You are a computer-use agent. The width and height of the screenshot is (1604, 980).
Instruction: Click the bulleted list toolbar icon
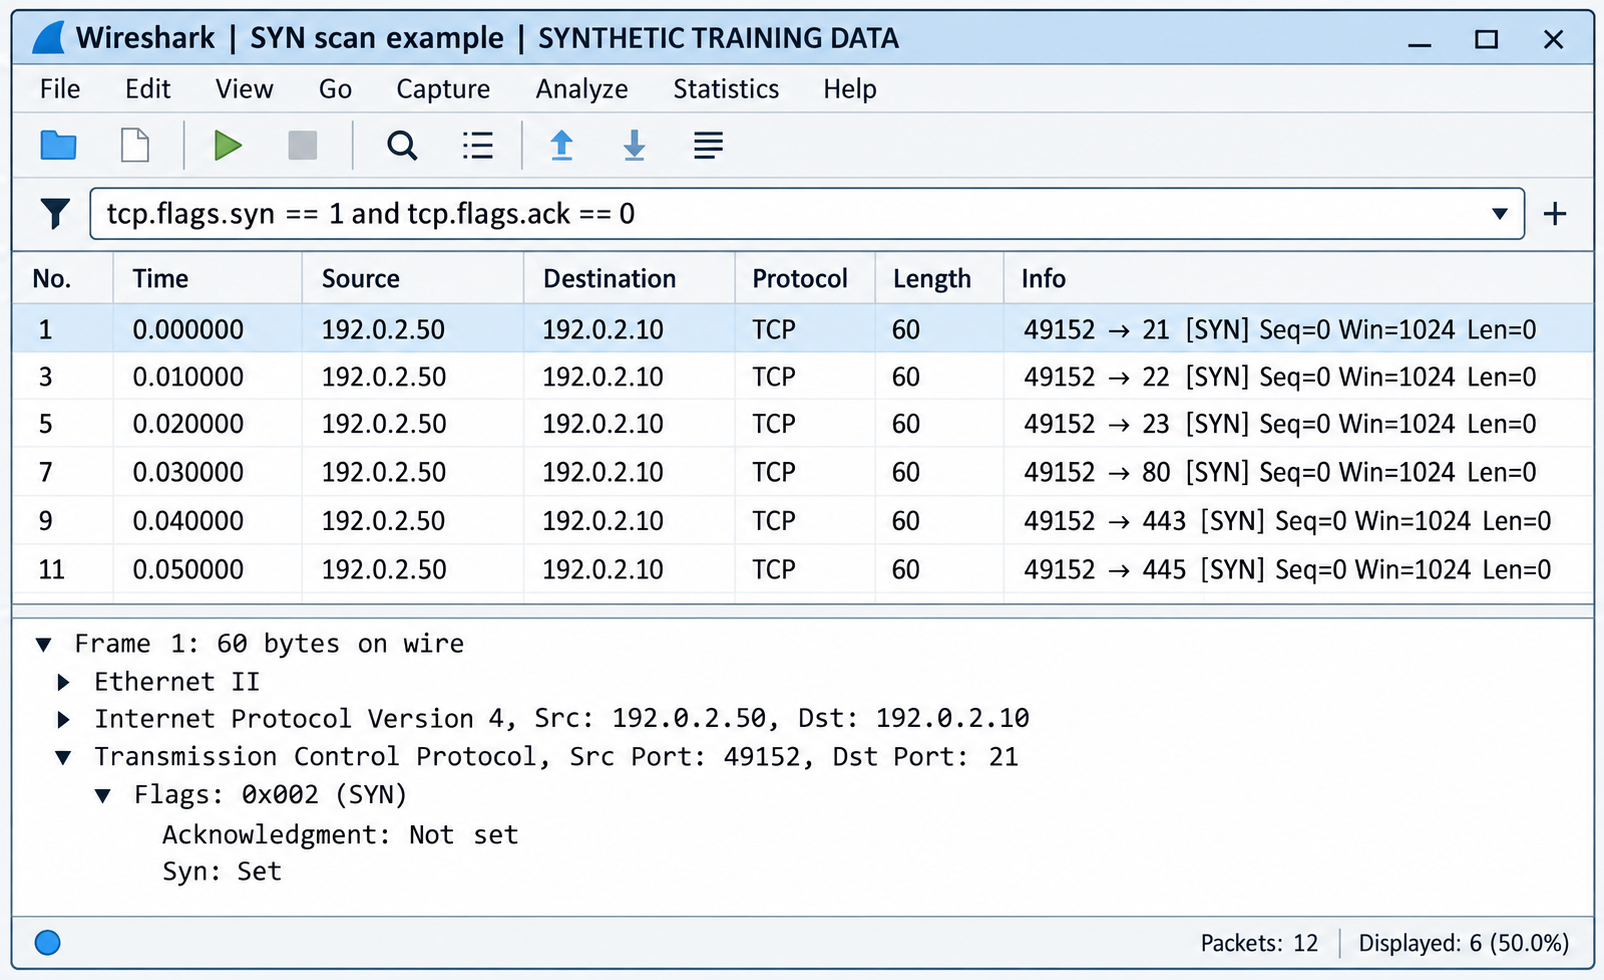pyautogui.click(x=478, y=146)
